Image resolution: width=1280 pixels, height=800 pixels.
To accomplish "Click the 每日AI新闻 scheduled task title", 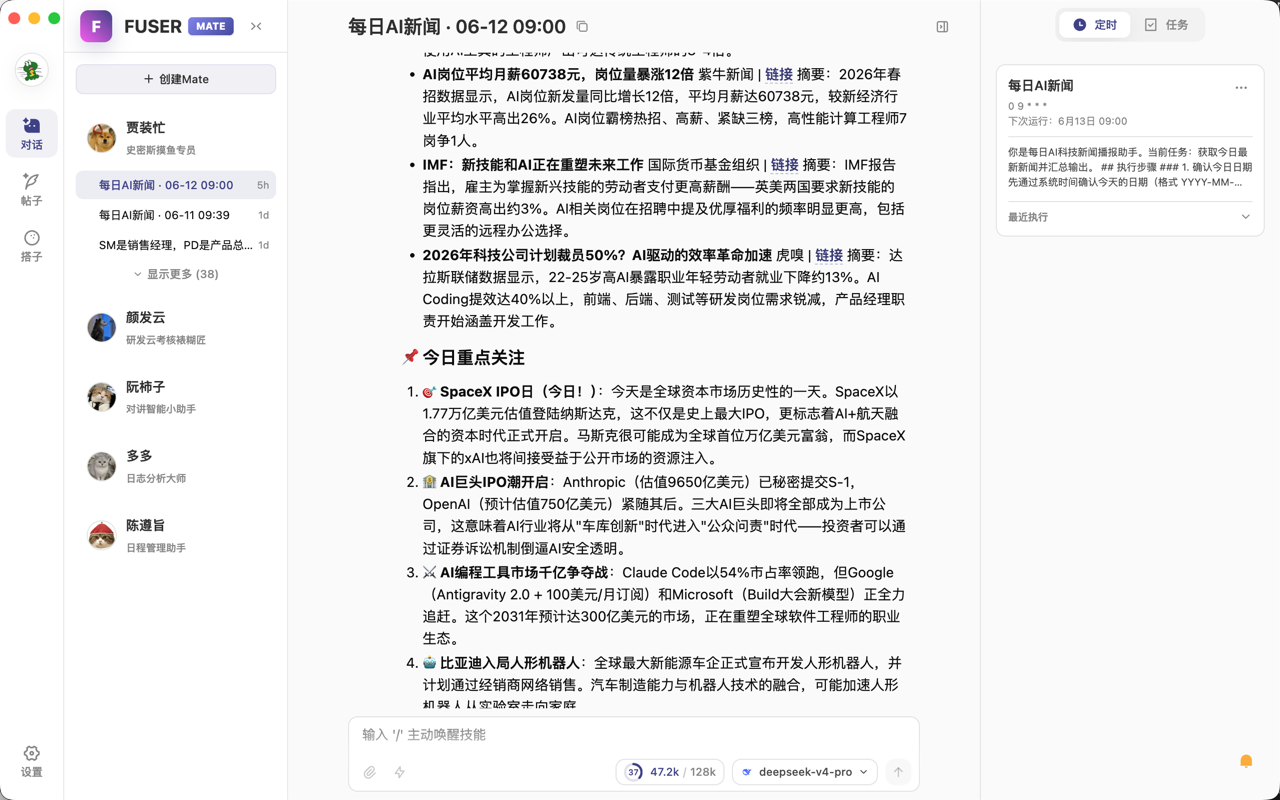I will click(x=1040, y=86).
